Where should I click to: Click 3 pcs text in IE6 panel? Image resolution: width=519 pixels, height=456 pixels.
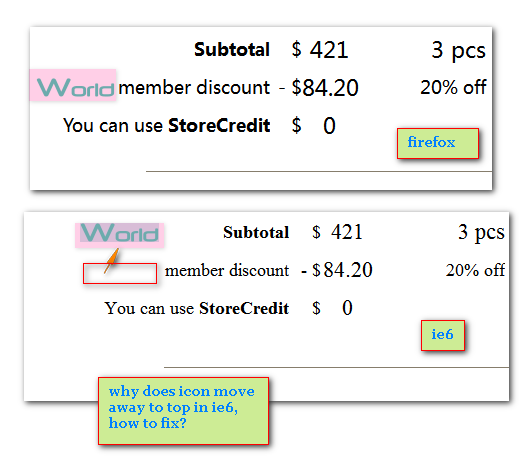click(x=481, y=233)
